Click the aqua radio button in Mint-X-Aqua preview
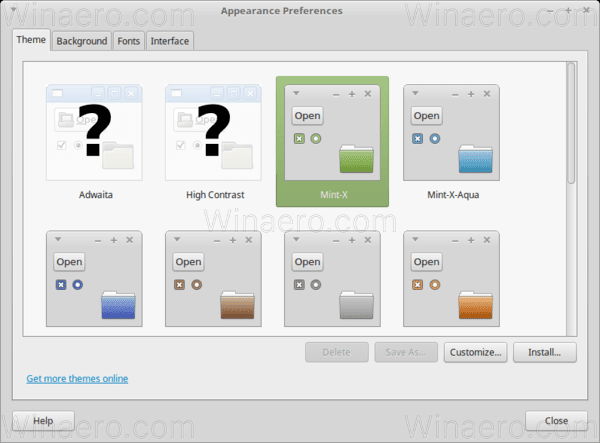The width and height of the screenshot is (600, 443). point(435,138)
